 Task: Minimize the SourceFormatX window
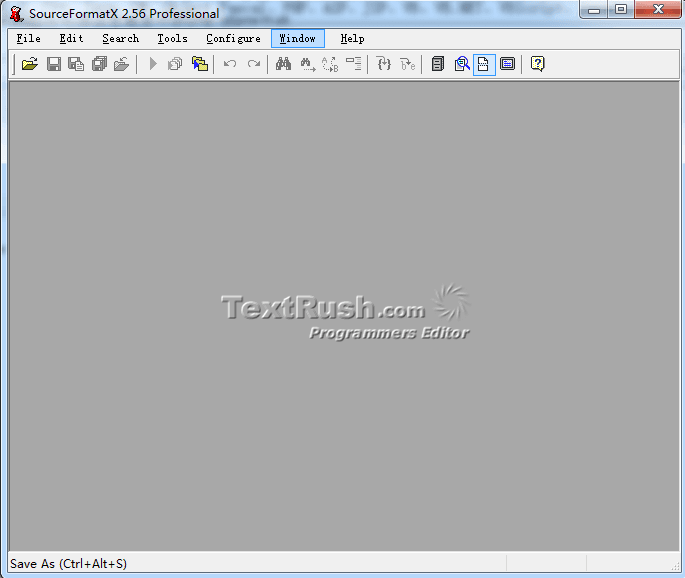pos(594,10)
